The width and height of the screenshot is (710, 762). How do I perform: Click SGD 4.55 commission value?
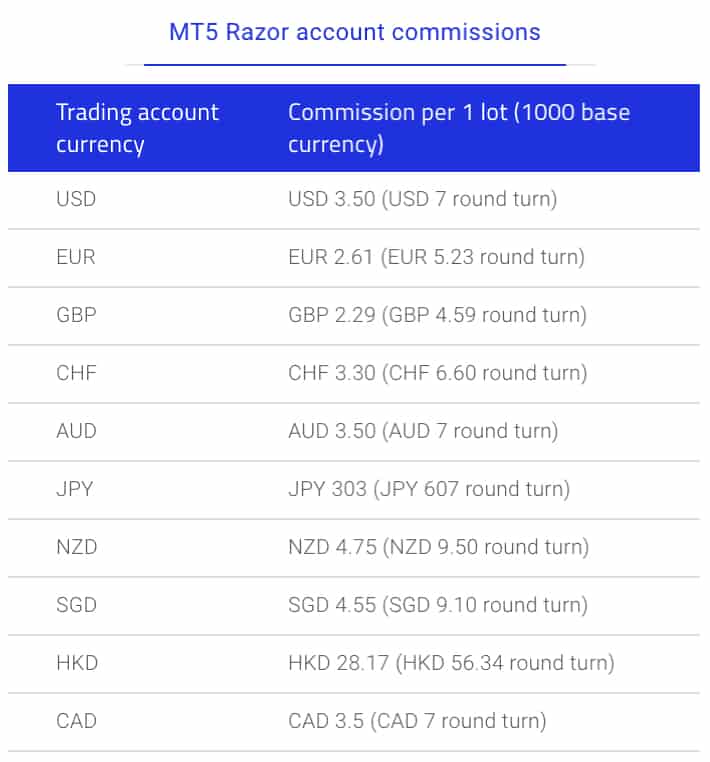pos(438,605)
